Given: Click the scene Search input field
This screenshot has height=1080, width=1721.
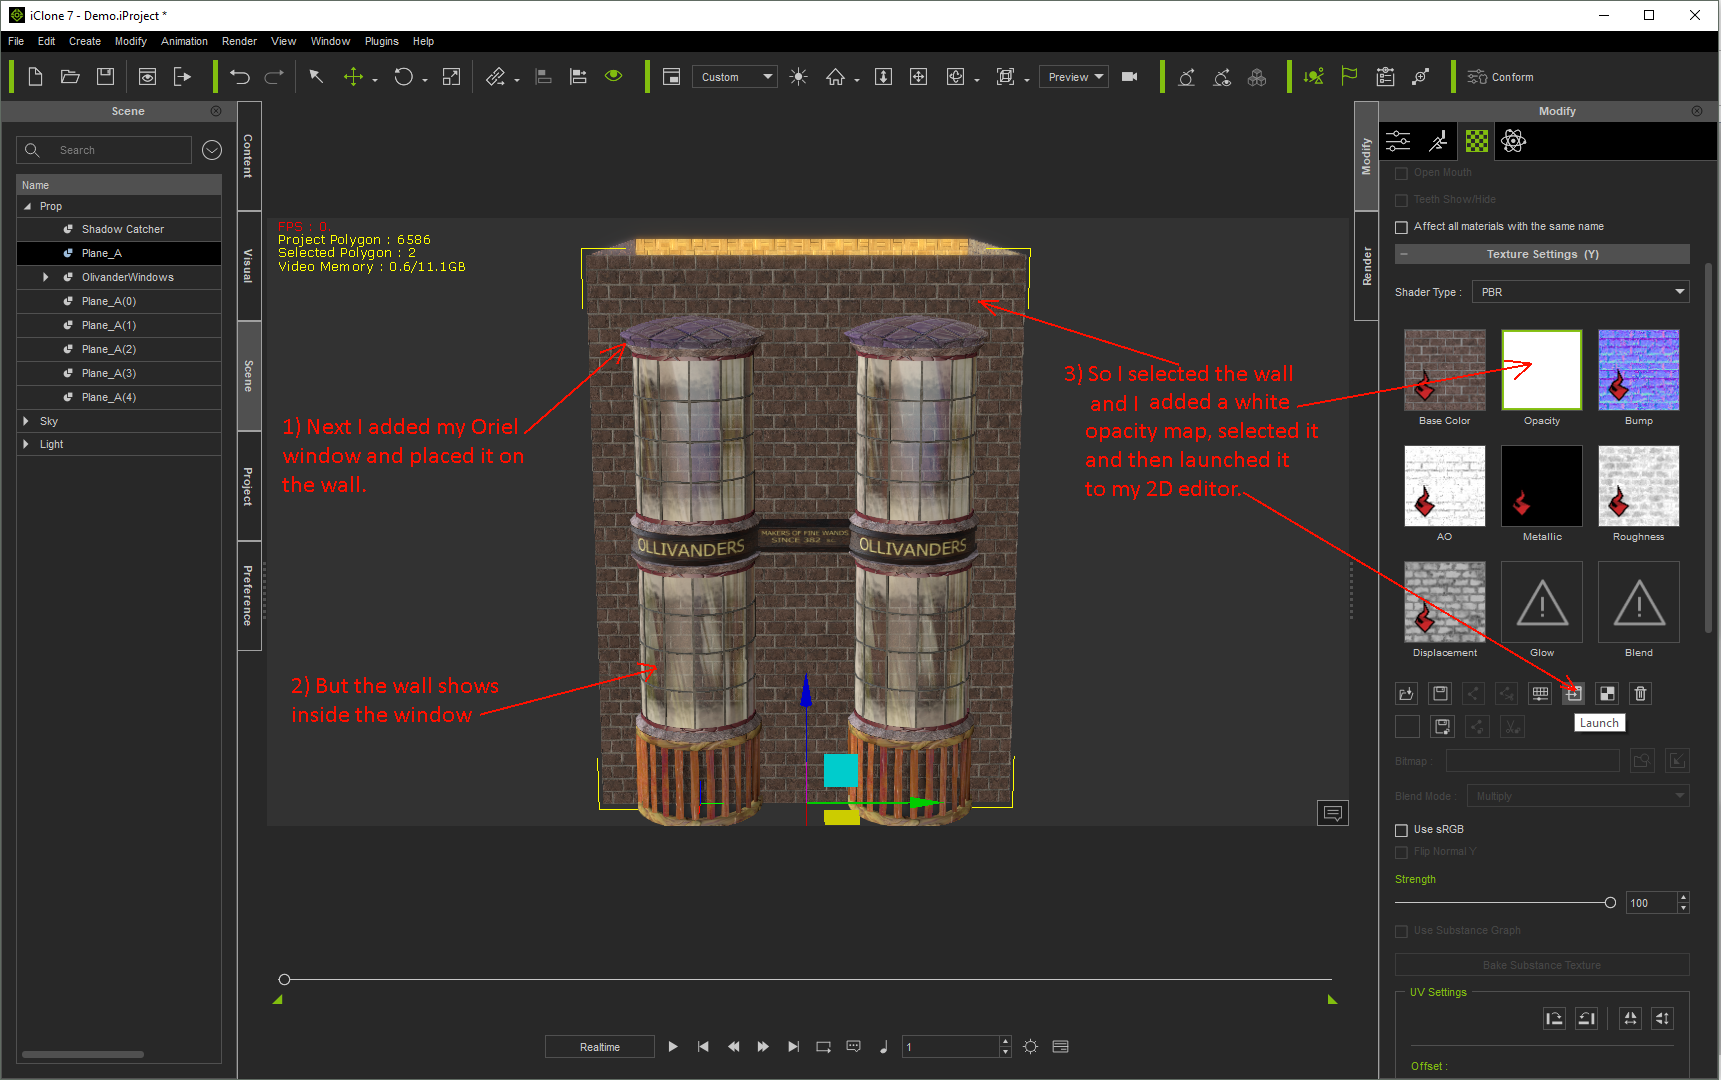Looking at the screenshot, I should coord(104,150).
